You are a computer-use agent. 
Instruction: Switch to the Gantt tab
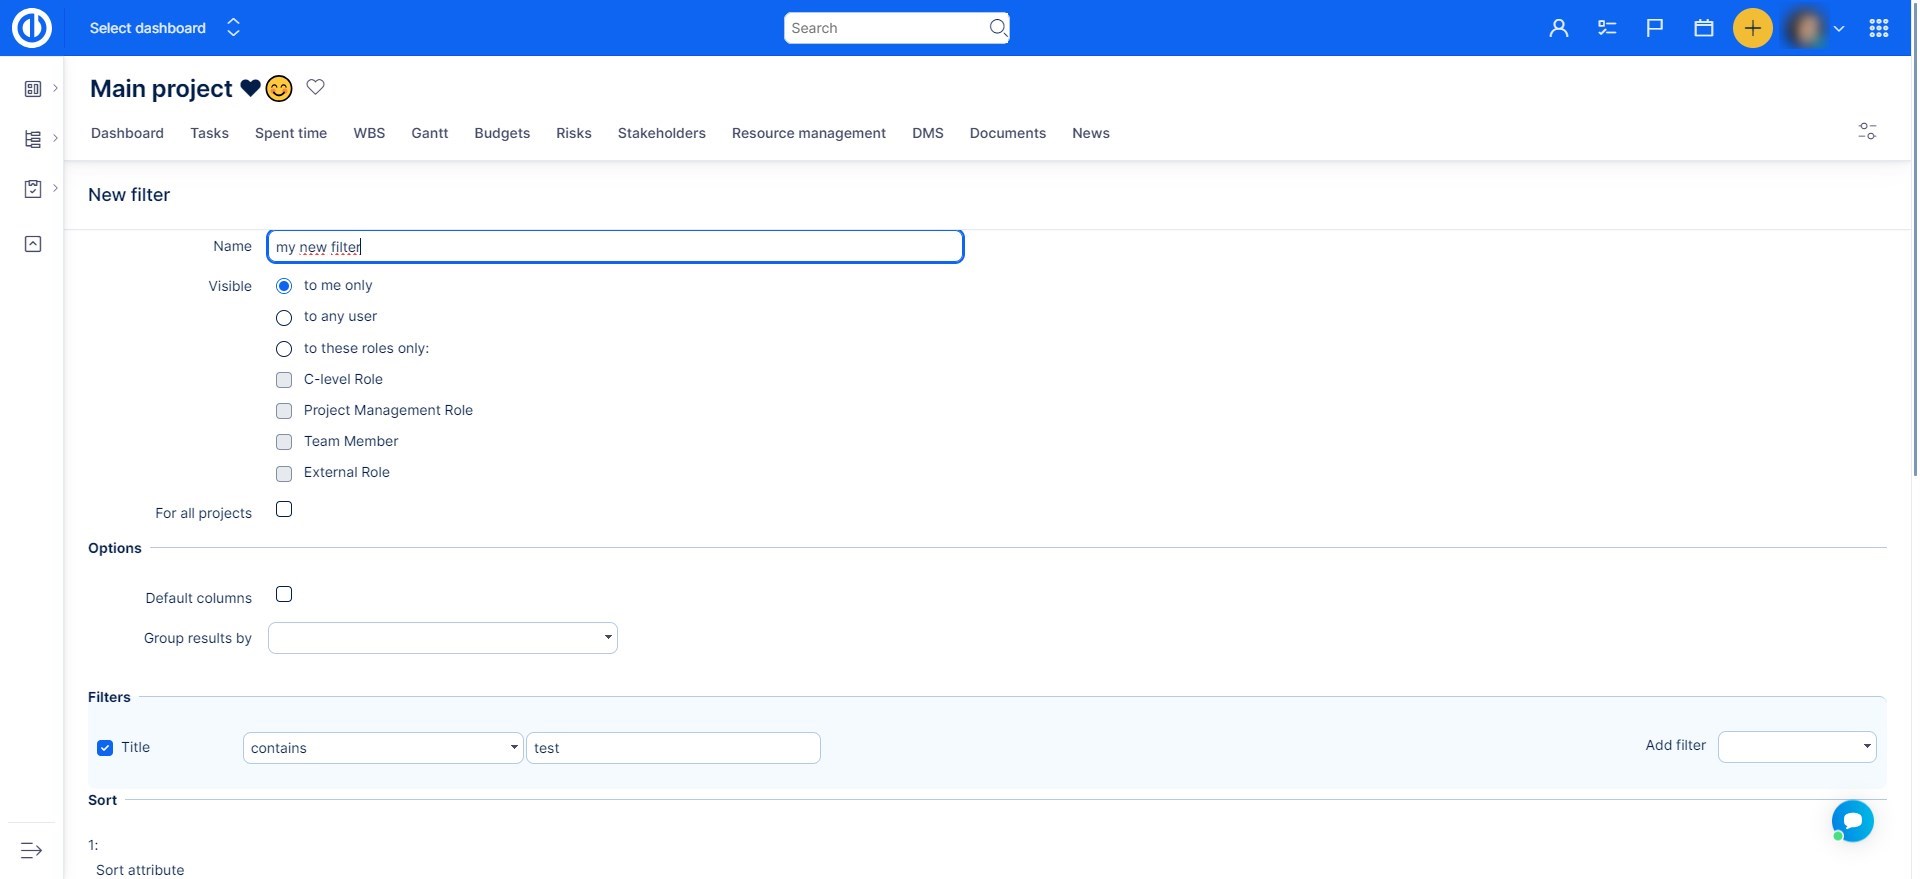[x=429, y=133]
